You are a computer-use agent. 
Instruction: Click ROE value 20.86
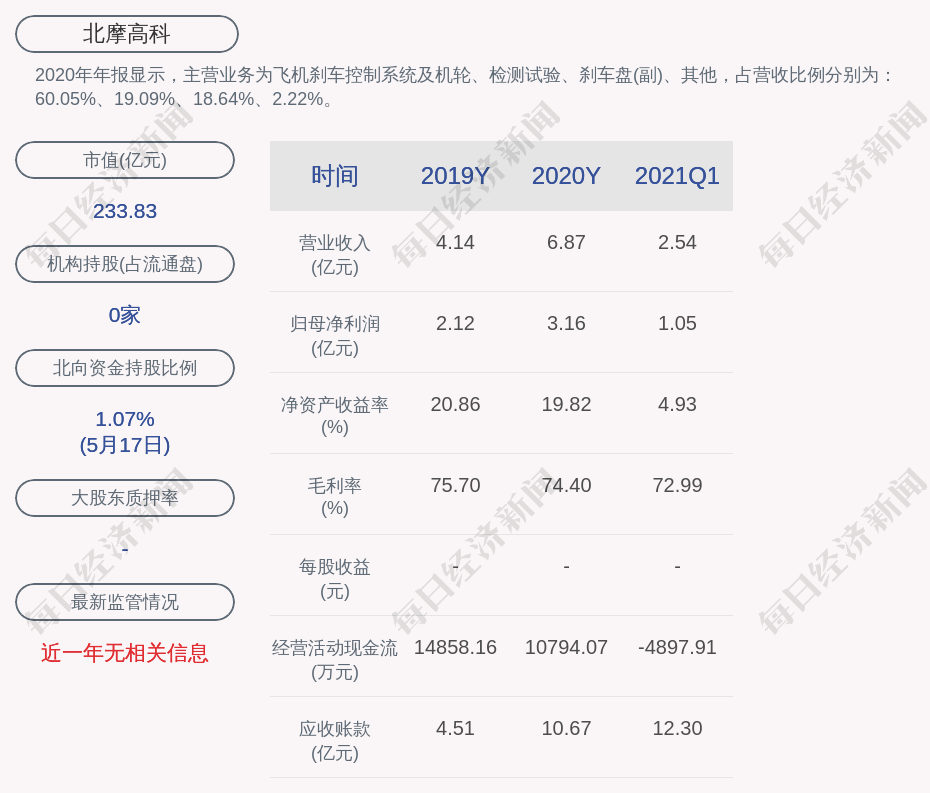pos(455,405)
